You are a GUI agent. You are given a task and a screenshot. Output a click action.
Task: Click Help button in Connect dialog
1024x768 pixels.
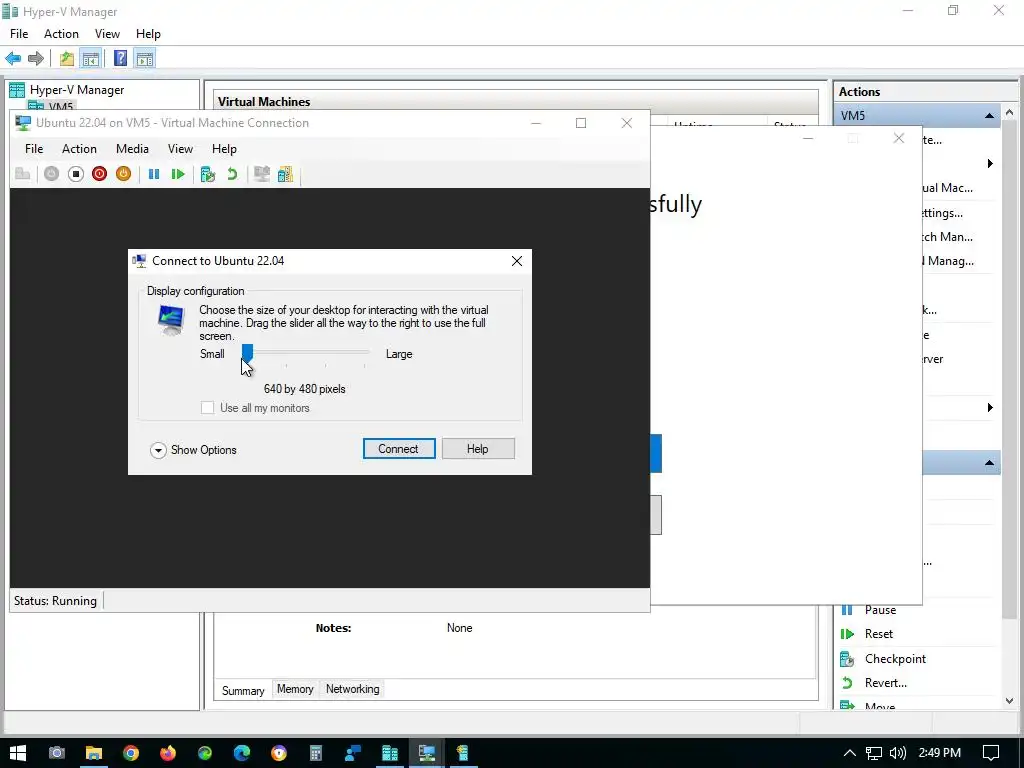tap(478, 449)
